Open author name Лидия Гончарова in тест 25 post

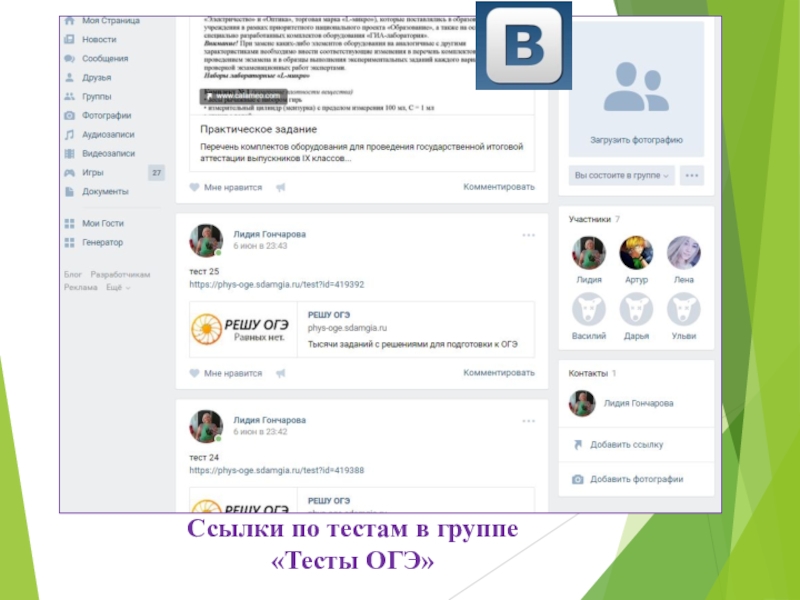click(269, 234)
